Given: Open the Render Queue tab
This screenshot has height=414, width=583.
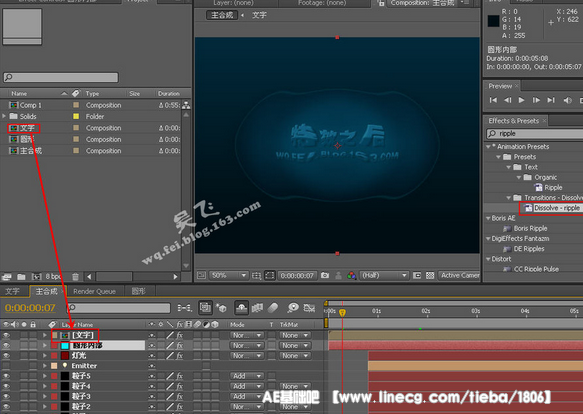Looking at the screenshot, I should [x=94, y=291].
